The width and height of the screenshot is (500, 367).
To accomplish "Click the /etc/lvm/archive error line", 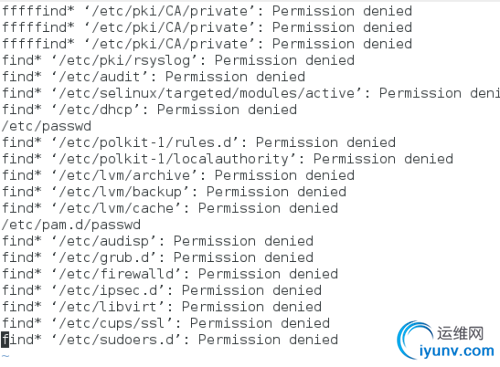I will (178, 175).
